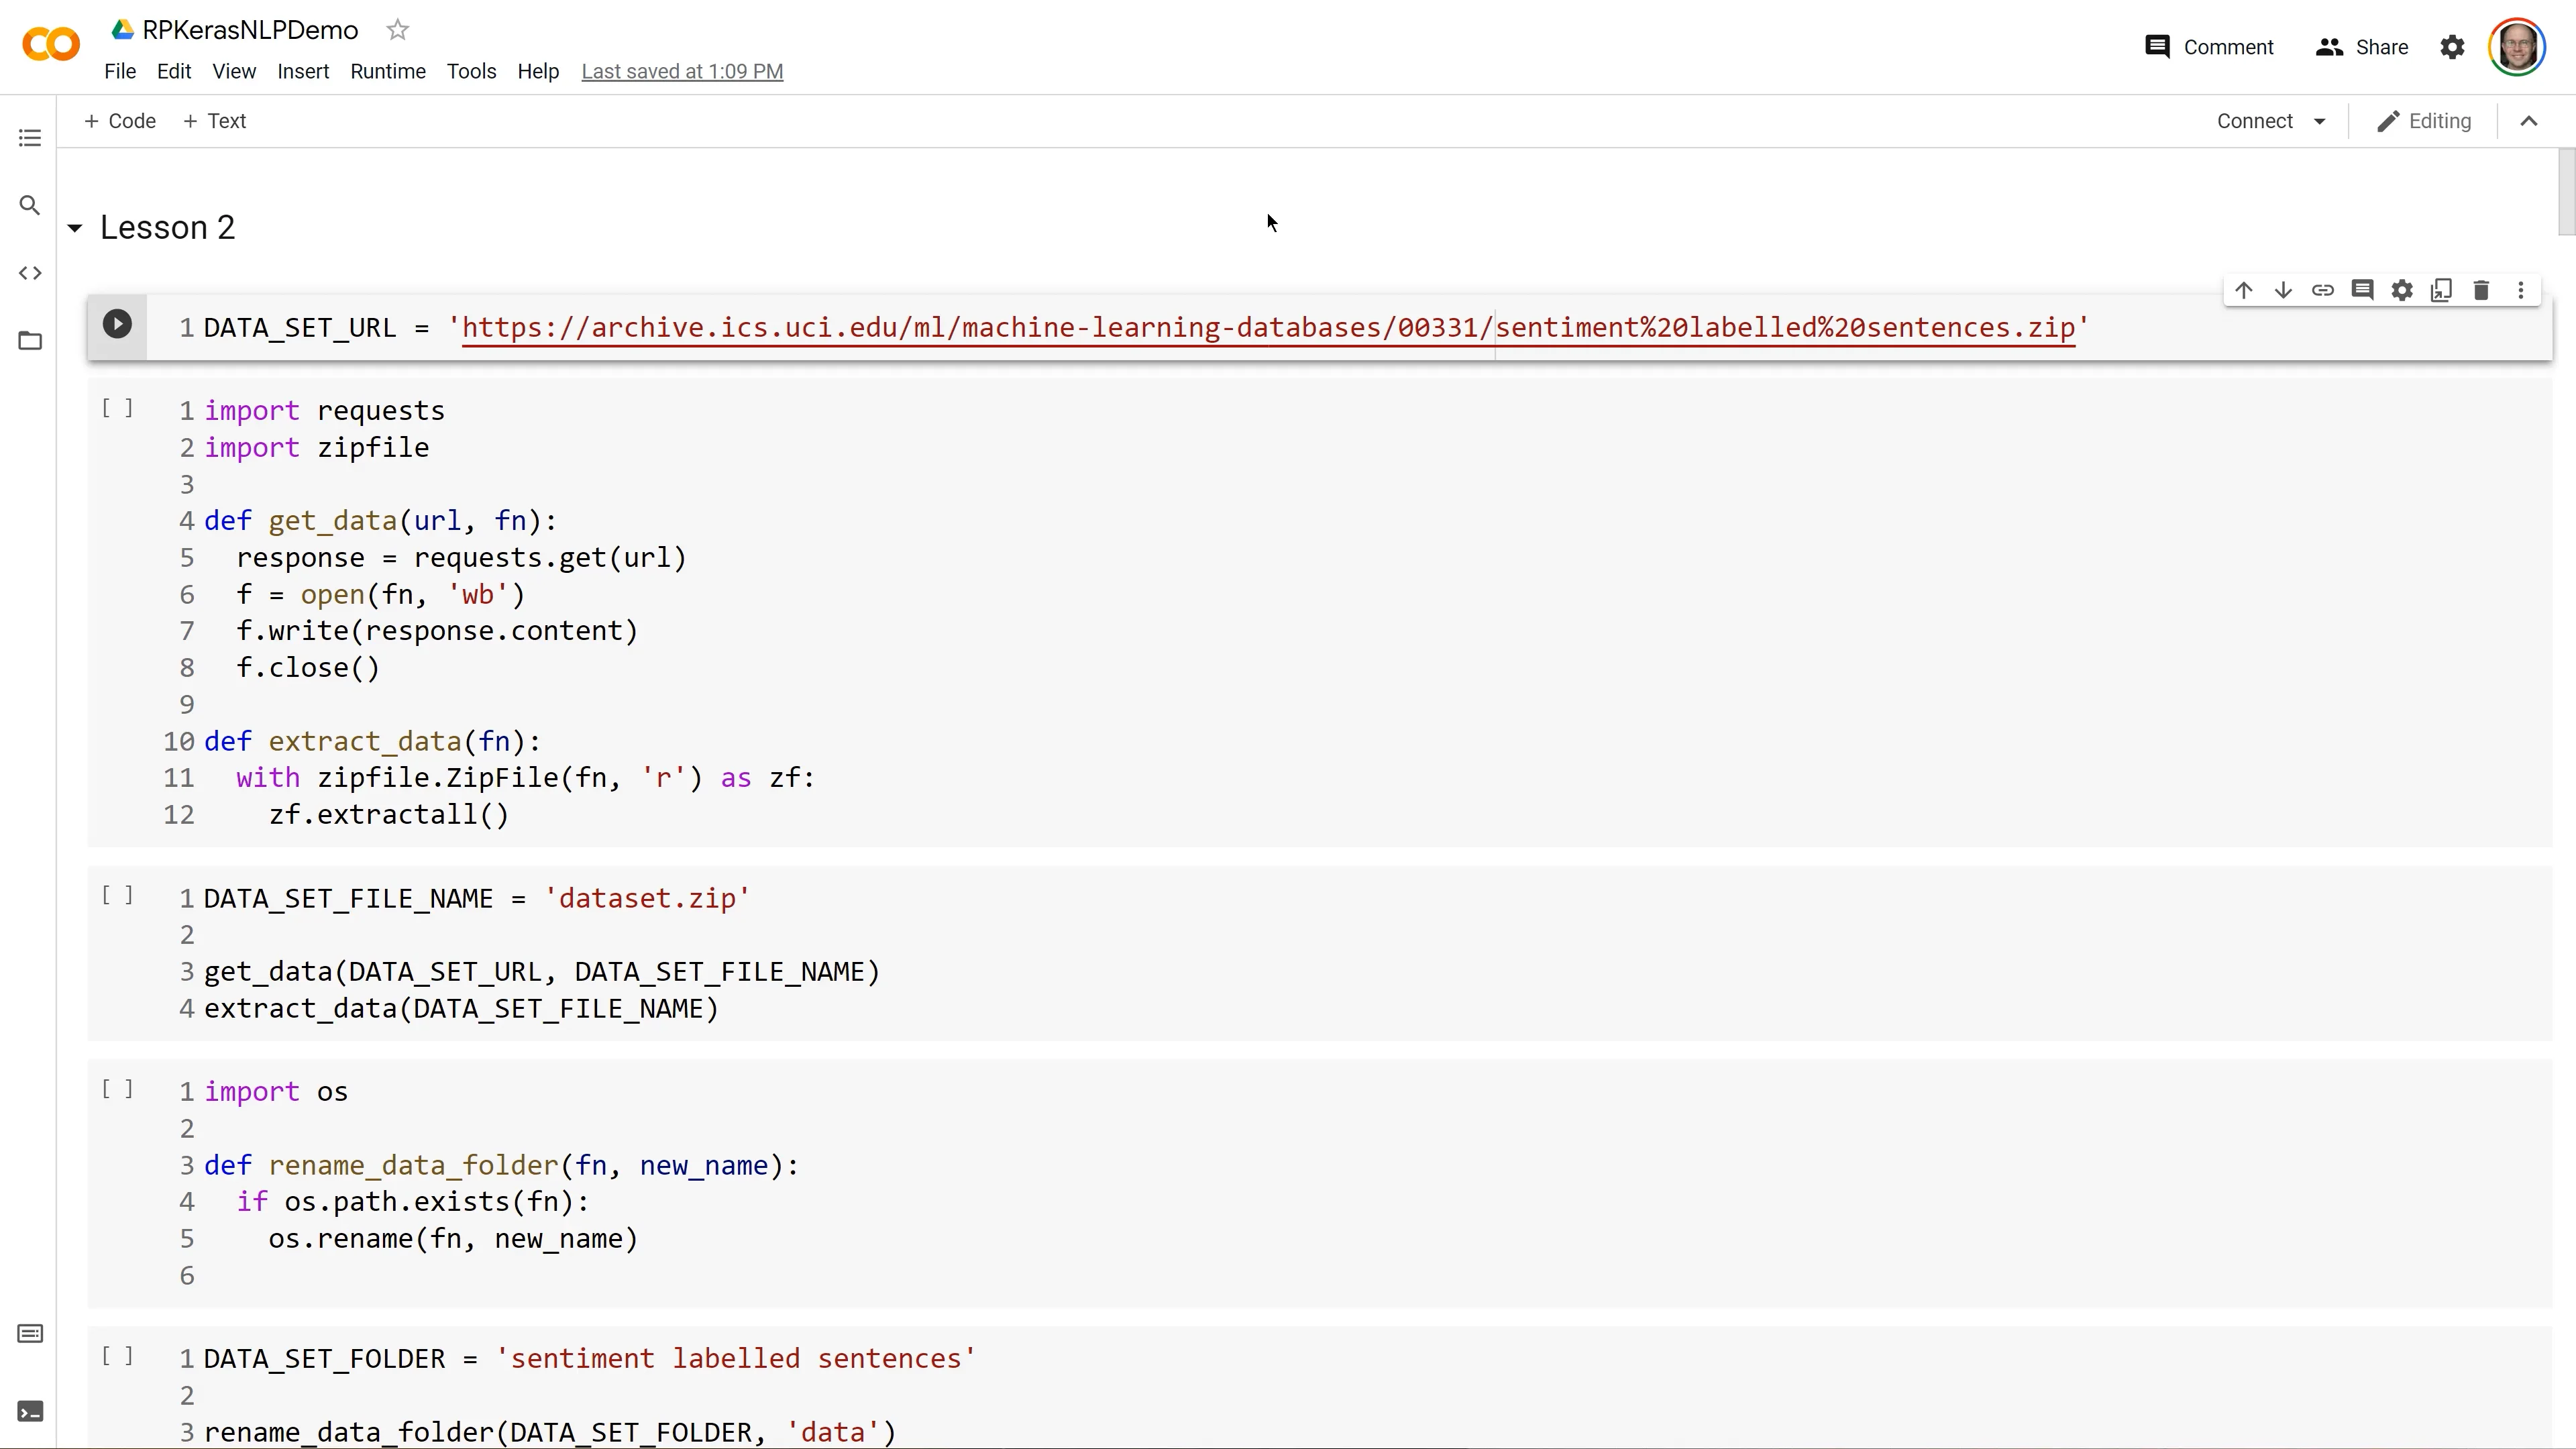The height and width of the screenshot is (1449, 2576).
Task: Toggle run bracket of import requests cell
Action: point(117,408)
